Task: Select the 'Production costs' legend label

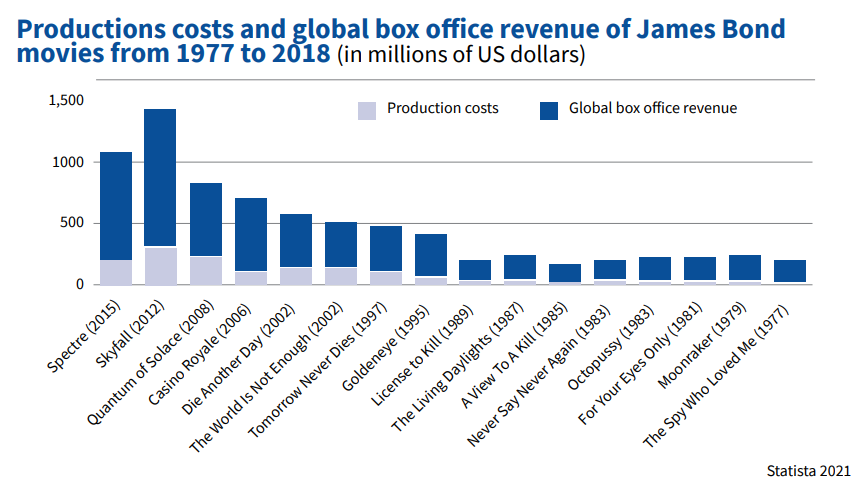Action: pyautogui.click(x=442, y=109)
